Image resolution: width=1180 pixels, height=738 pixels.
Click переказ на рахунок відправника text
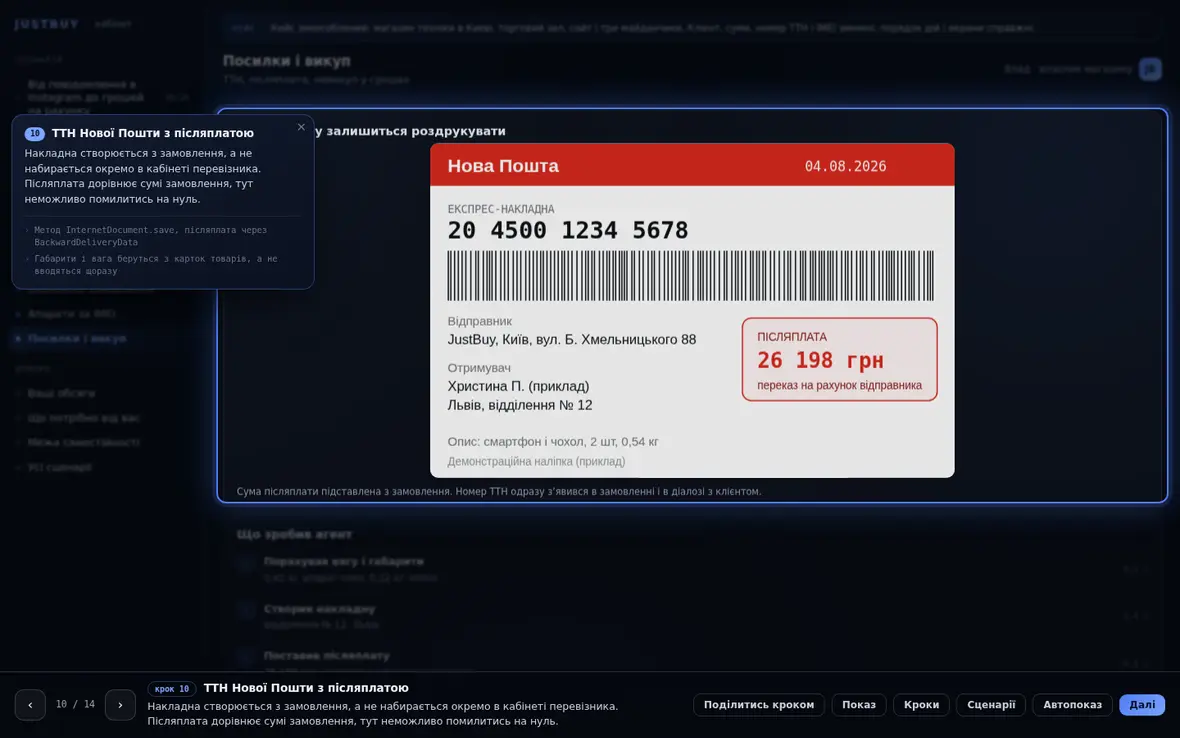tap(839, 385)
